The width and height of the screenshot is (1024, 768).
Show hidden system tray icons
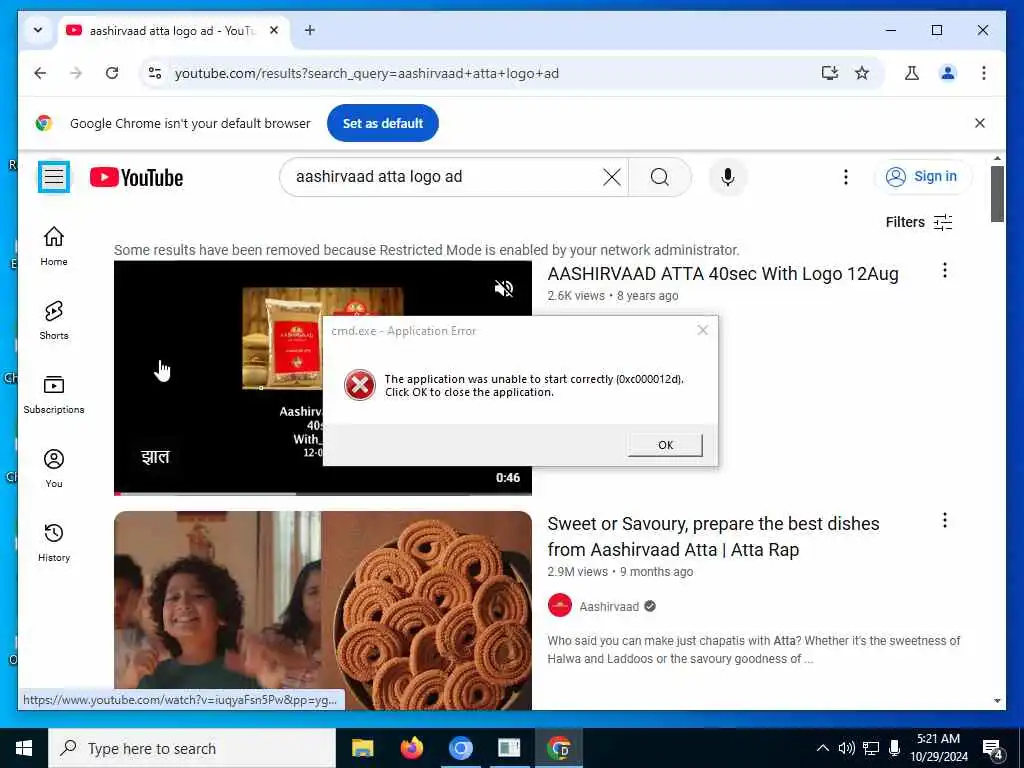[x=823, y=748]
